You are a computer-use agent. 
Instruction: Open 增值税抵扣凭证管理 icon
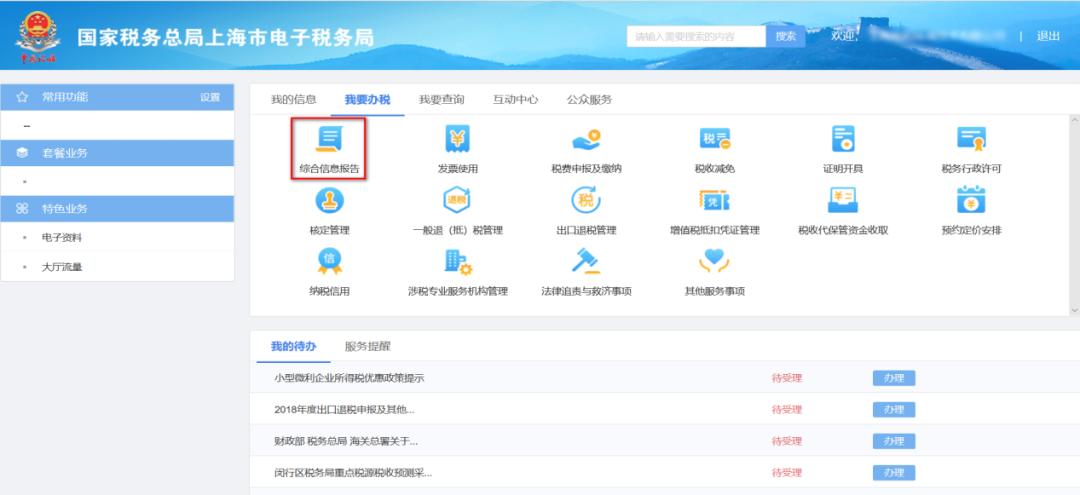714,200
